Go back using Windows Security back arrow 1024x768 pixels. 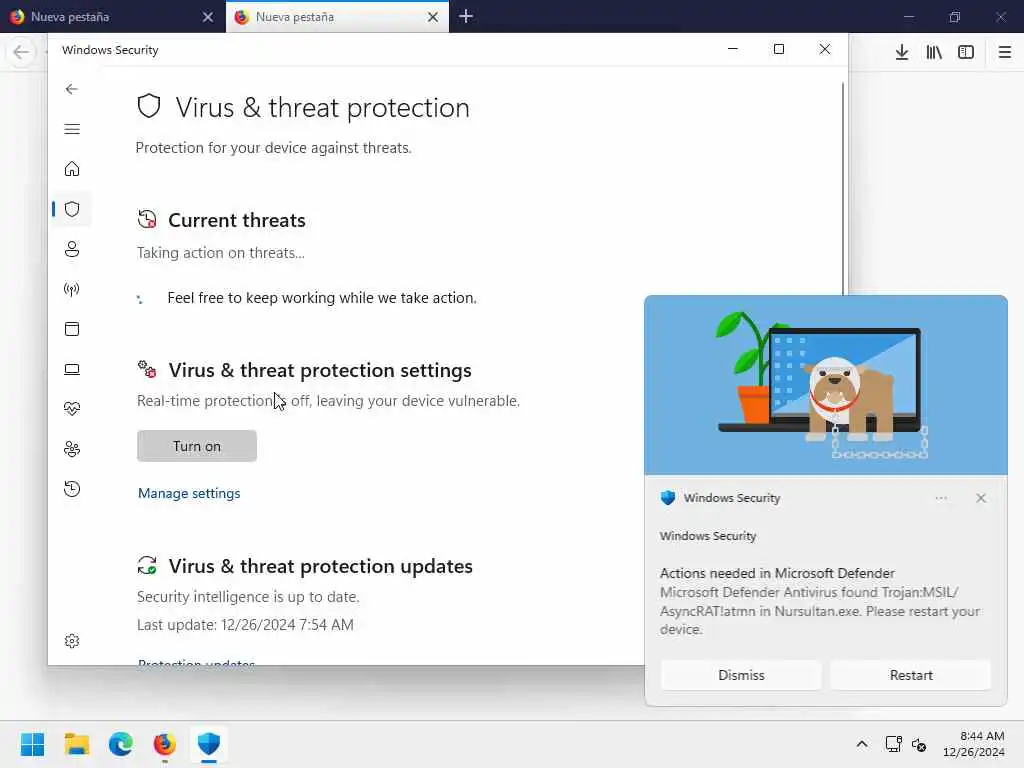click(x=72, y=89)
